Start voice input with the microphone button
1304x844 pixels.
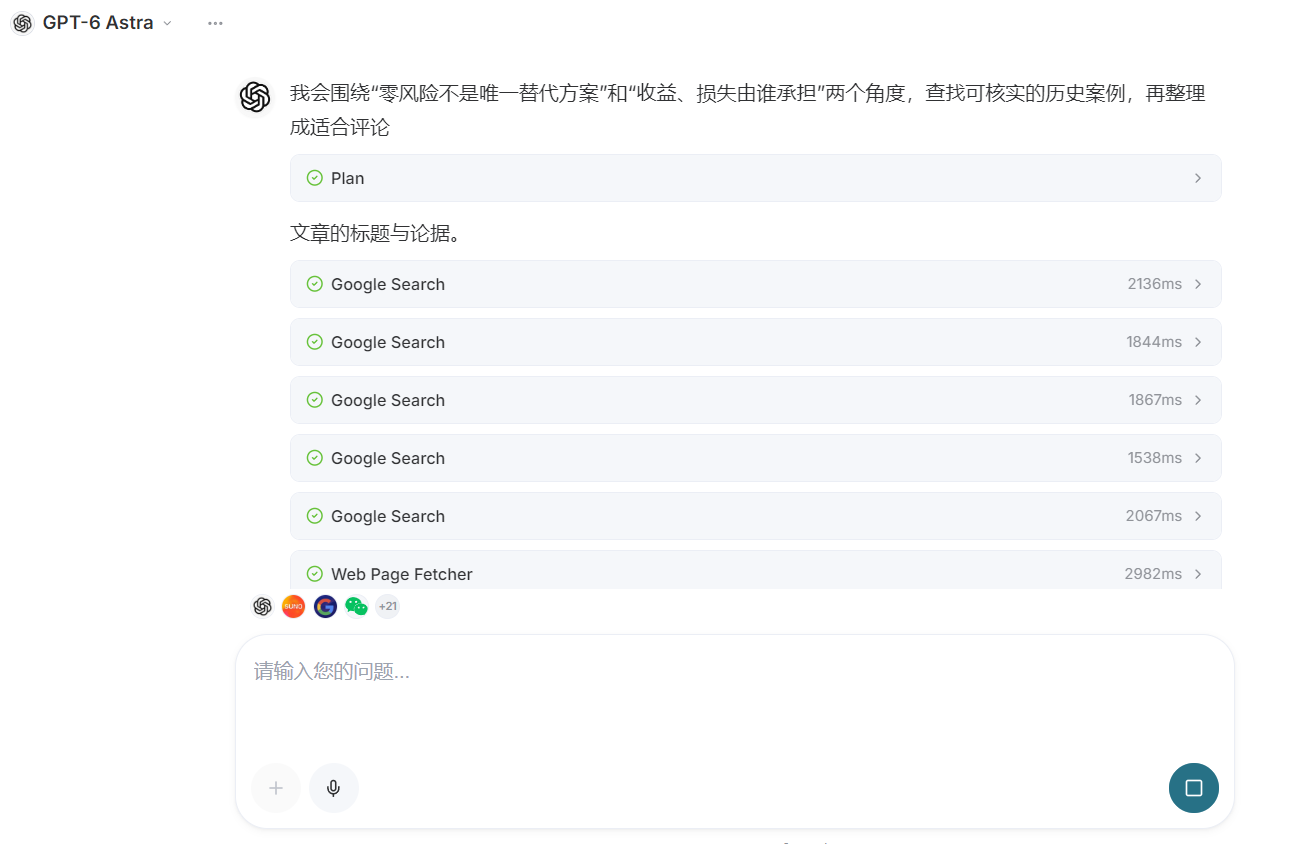334,788
